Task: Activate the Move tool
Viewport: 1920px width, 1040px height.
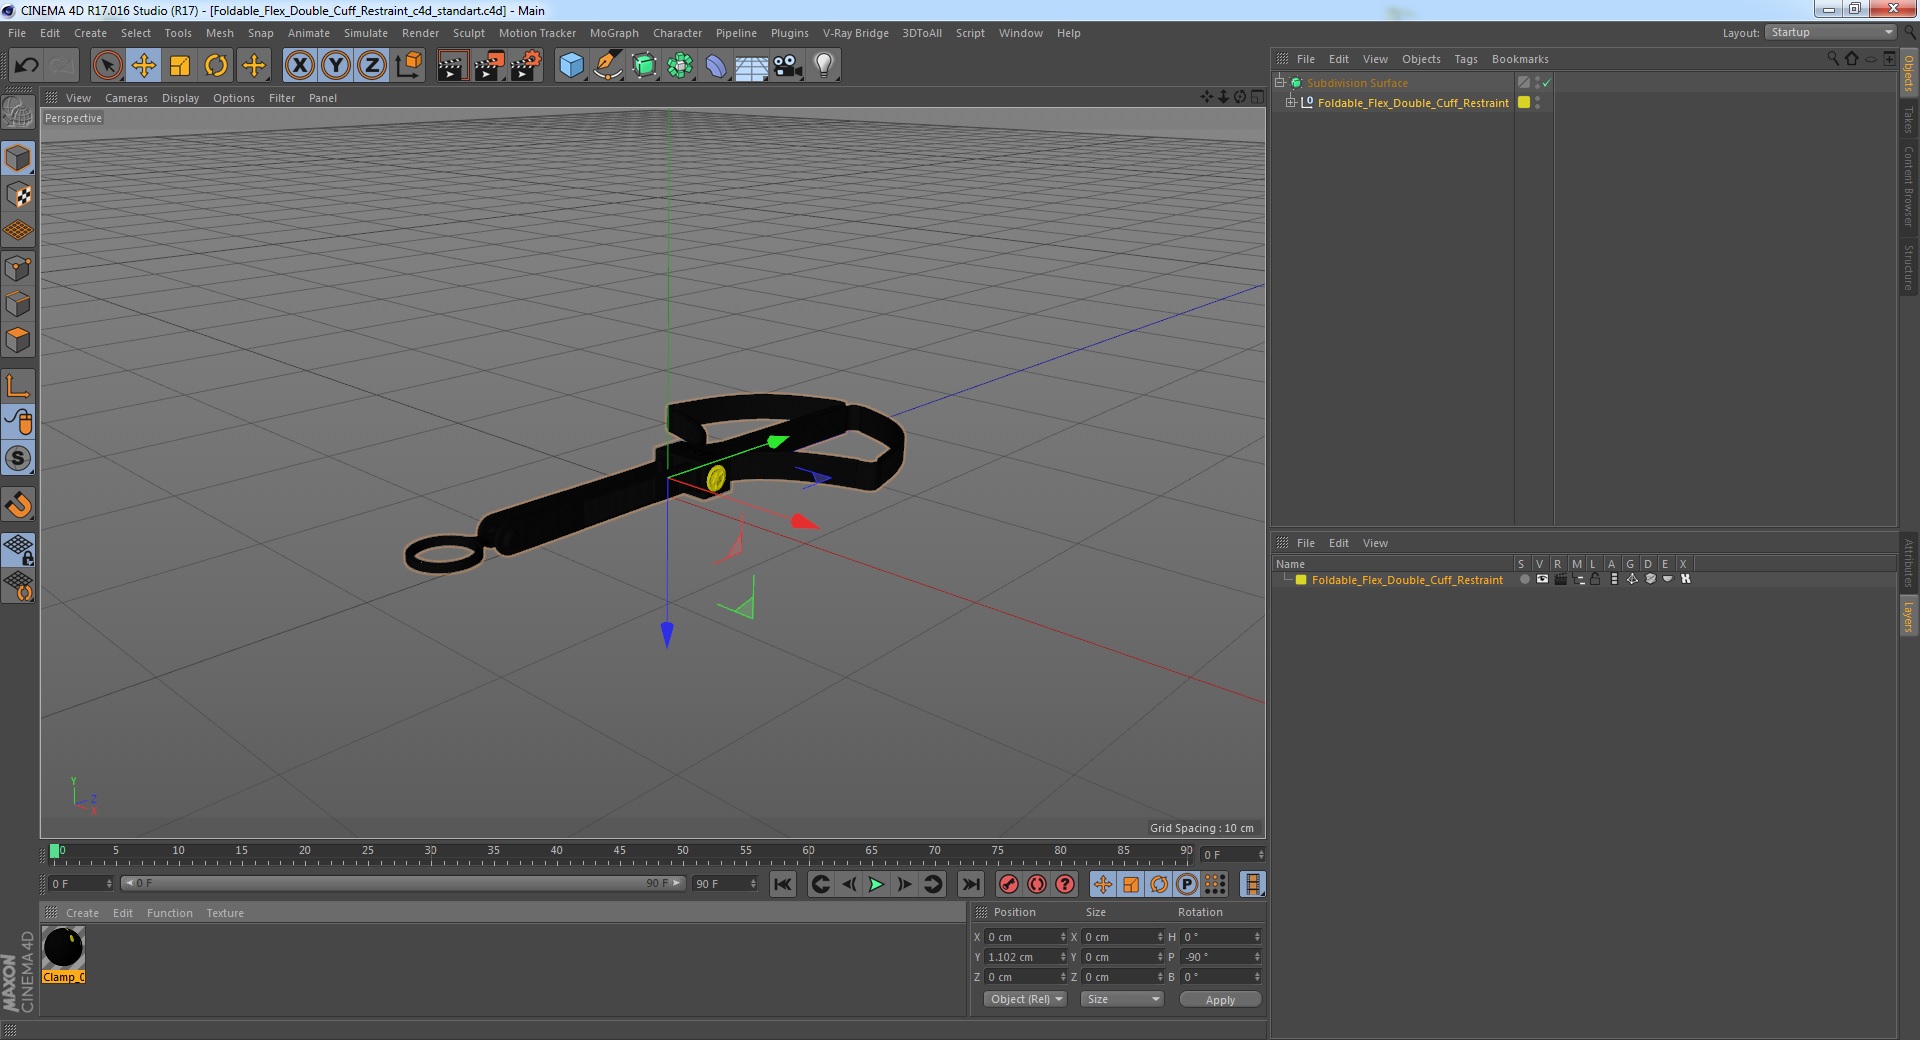Action: pos(143,66)
